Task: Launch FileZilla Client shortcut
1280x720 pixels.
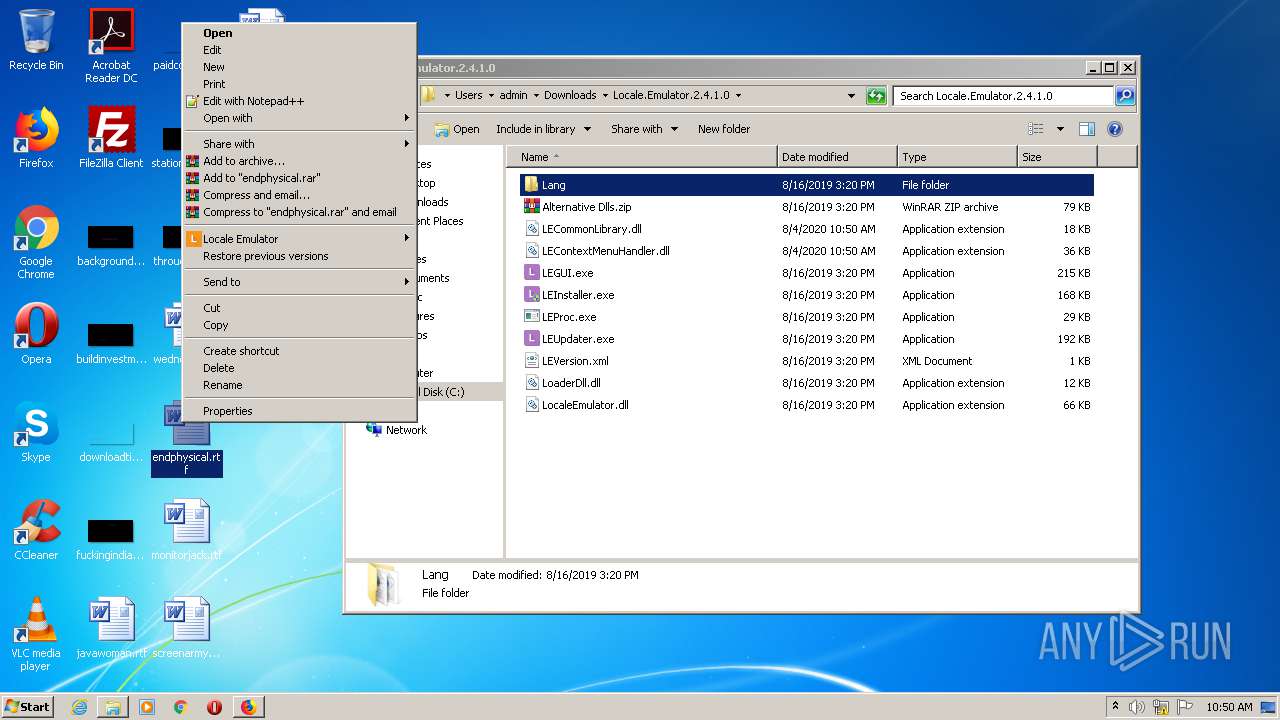Action: [x=111, y=138]
